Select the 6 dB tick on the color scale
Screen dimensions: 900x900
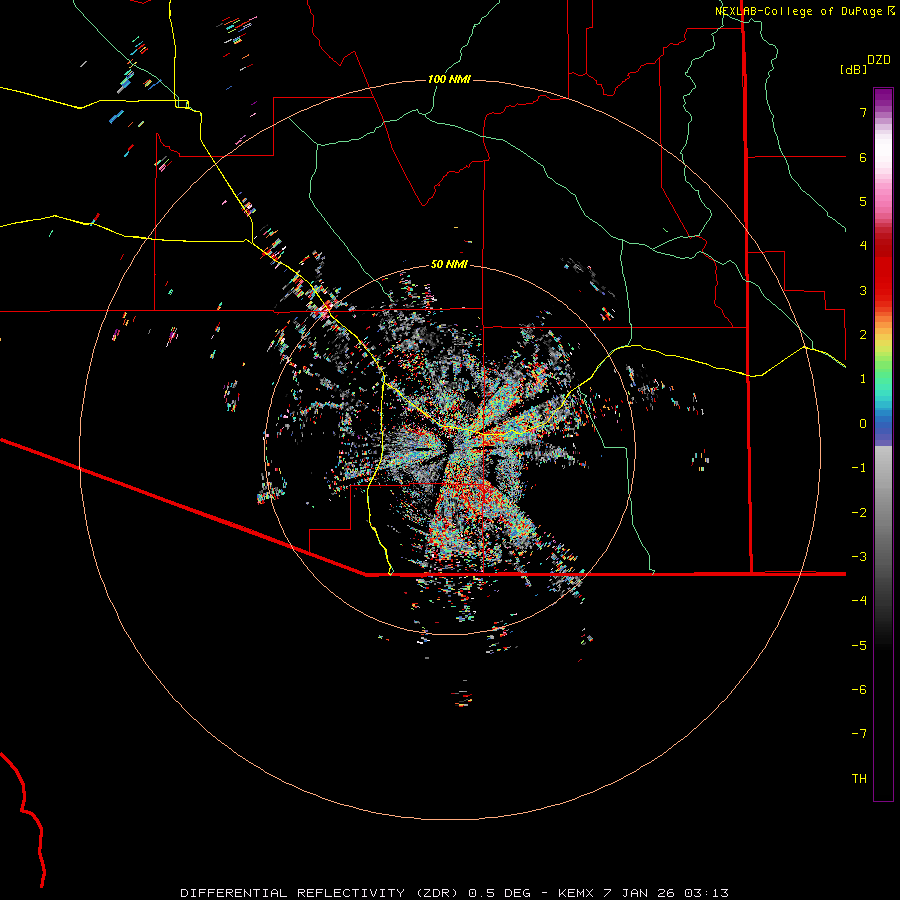click(x=863, y=157)
